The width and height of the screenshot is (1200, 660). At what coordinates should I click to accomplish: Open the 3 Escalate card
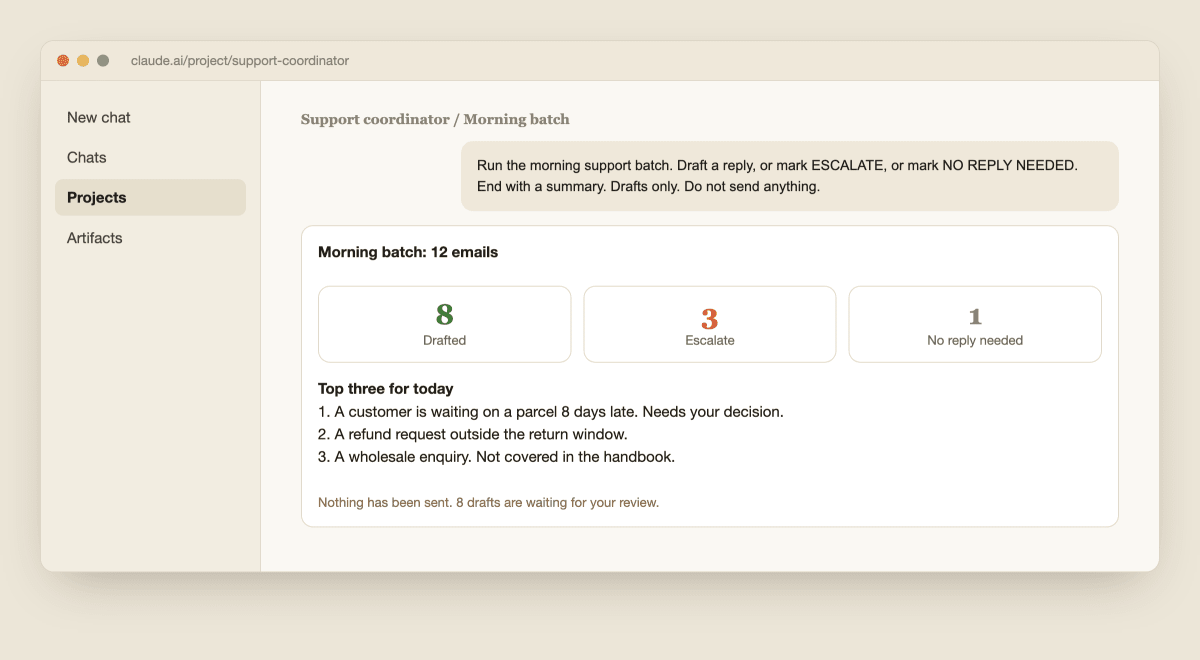pos(710,324)
